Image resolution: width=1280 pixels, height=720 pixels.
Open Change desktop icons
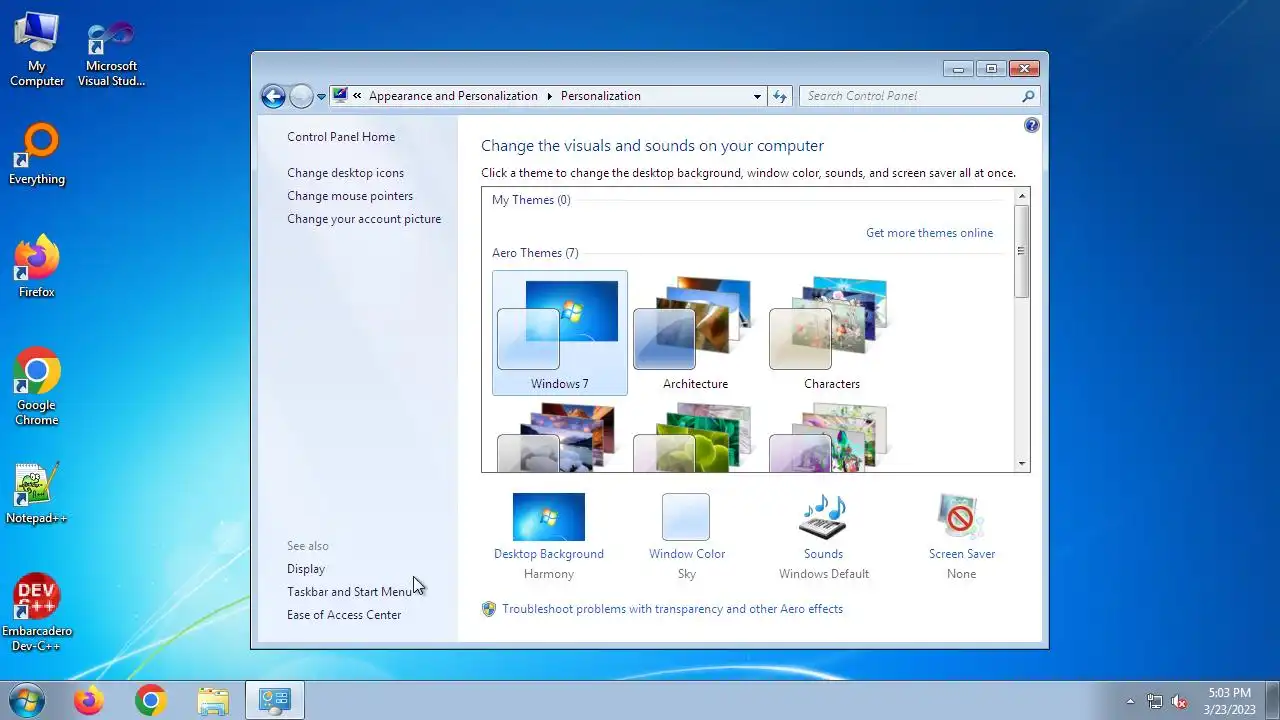pos(346,173)
